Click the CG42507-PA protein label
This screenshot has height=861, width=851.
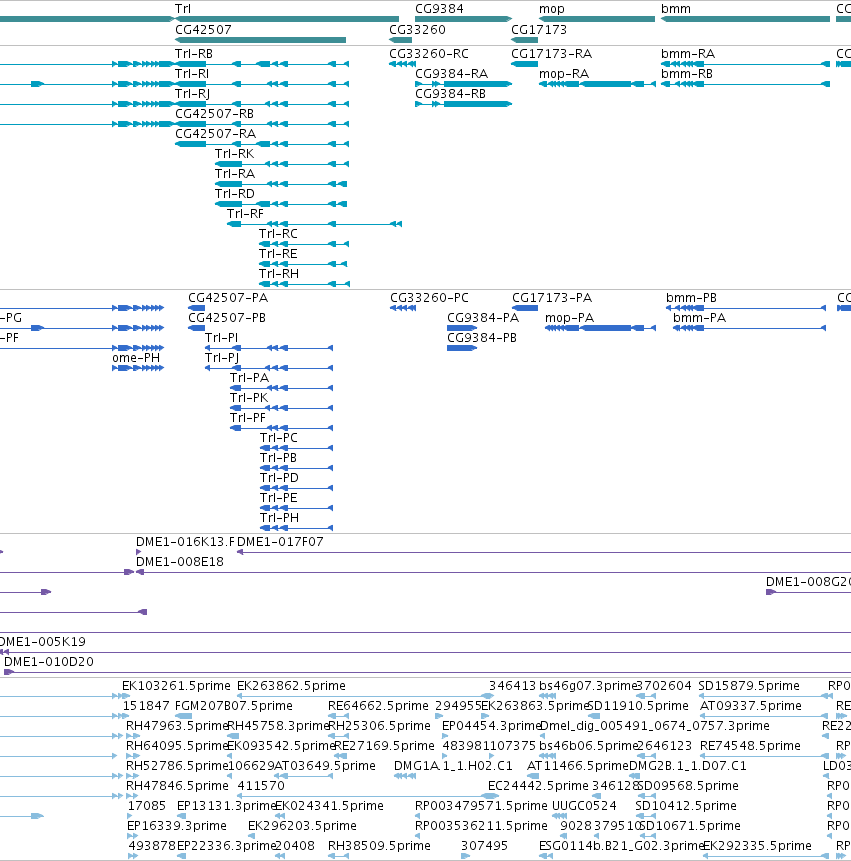tap(228, 298)
